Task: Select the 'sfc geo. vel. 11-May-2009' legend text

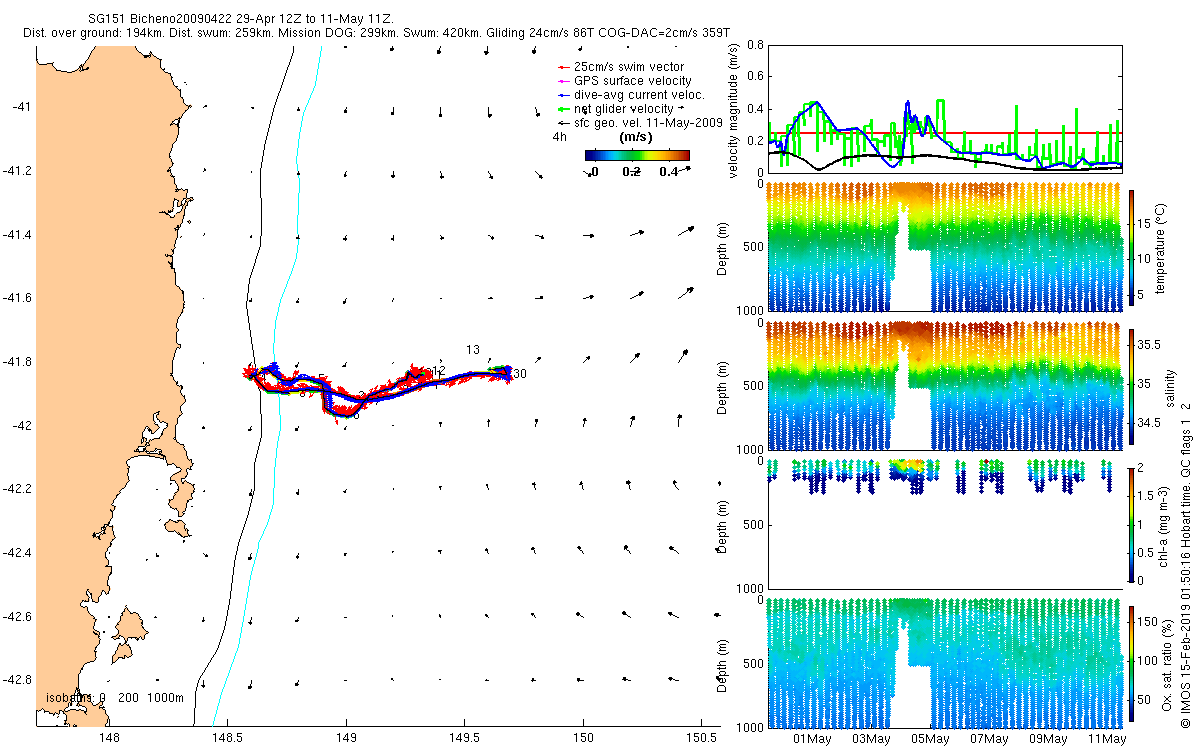Action: tap(648, 123)
